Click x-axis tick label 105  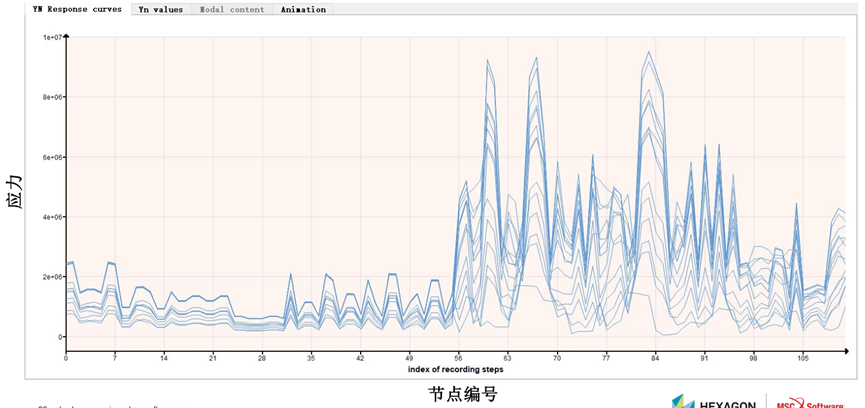tap(803, 357)
